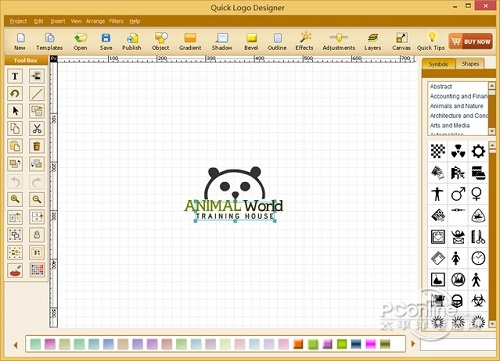Select the Abstract symbol category
The height and width of the screenshot is (361, 500).
pyautogui.click(x=441, y=87)
